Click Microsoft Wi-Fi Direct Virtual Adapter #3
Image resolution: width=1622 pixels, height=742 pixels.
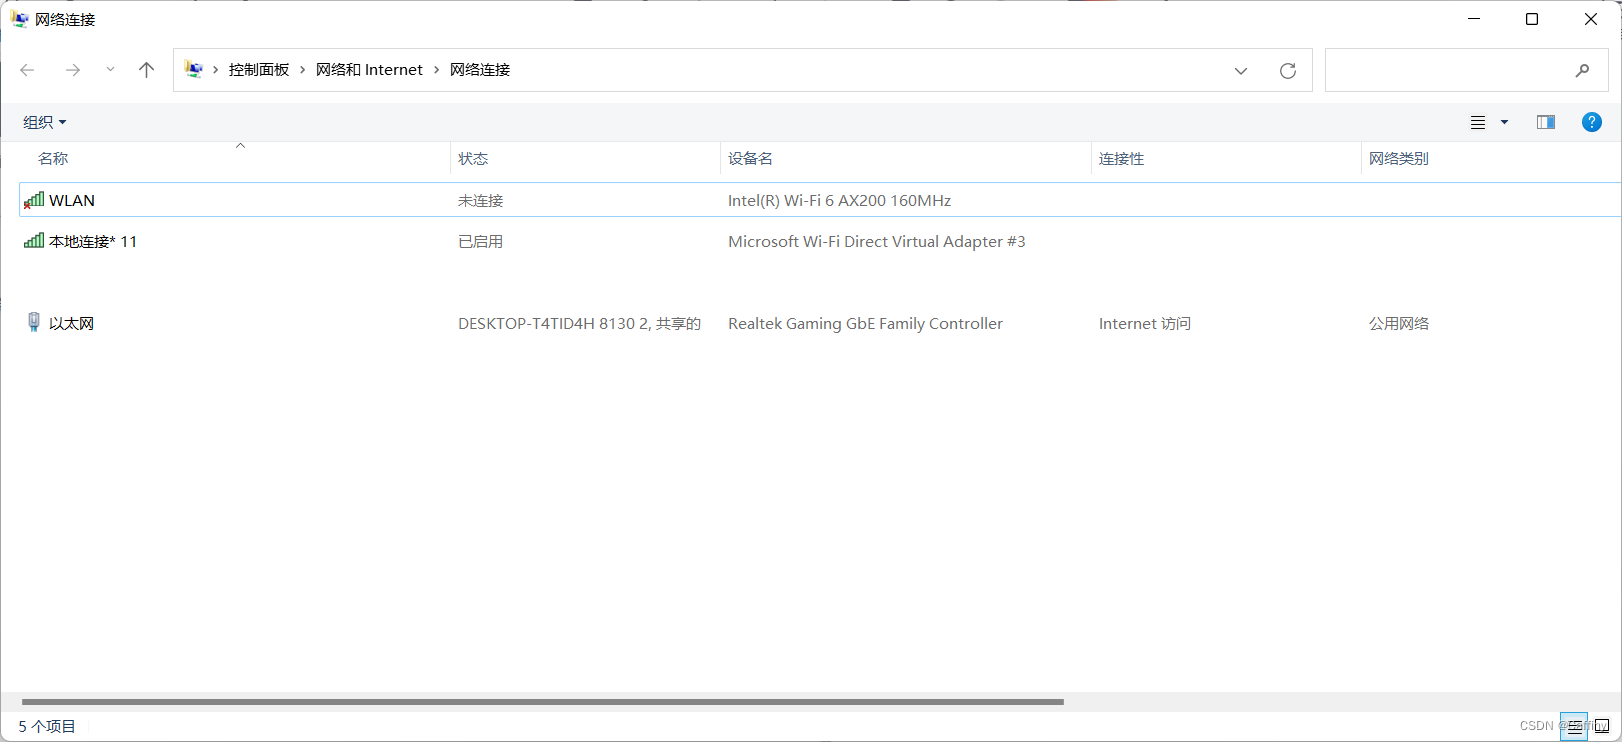[x=877, y=242]
